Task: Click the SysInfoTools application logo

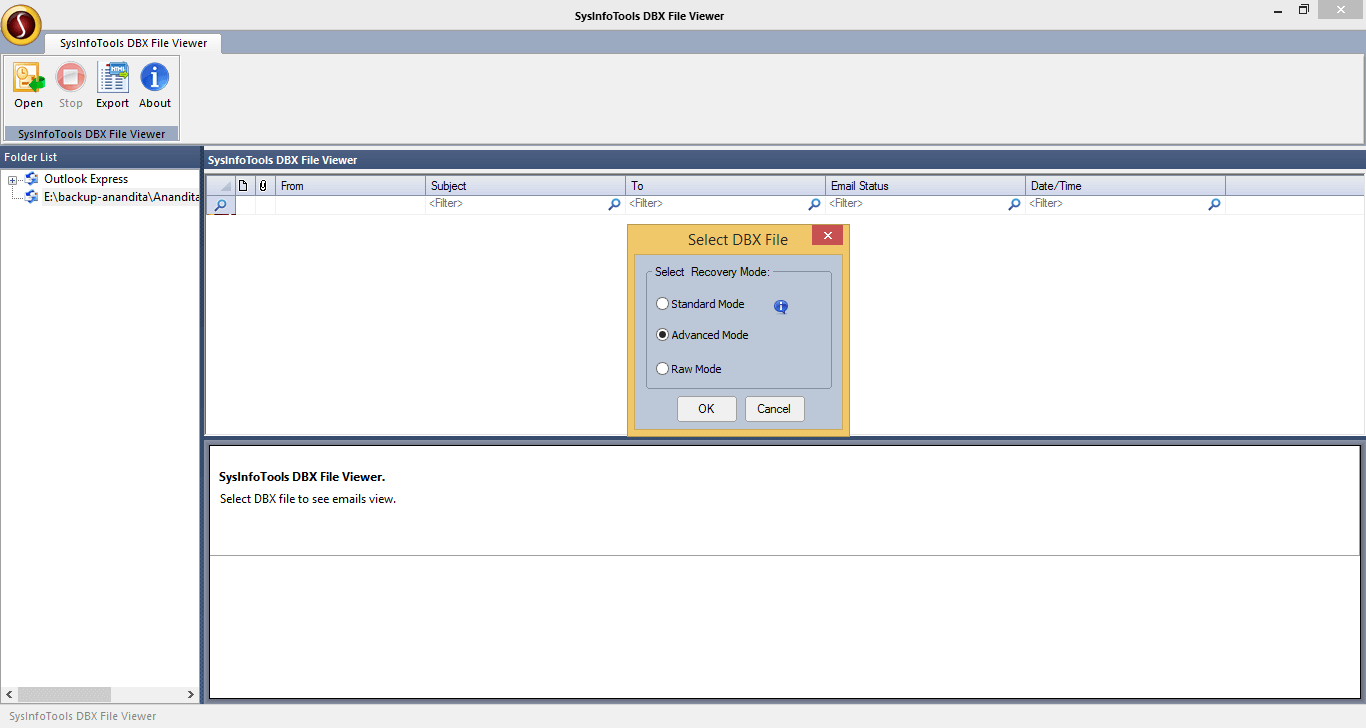Action: pos(21,25)
